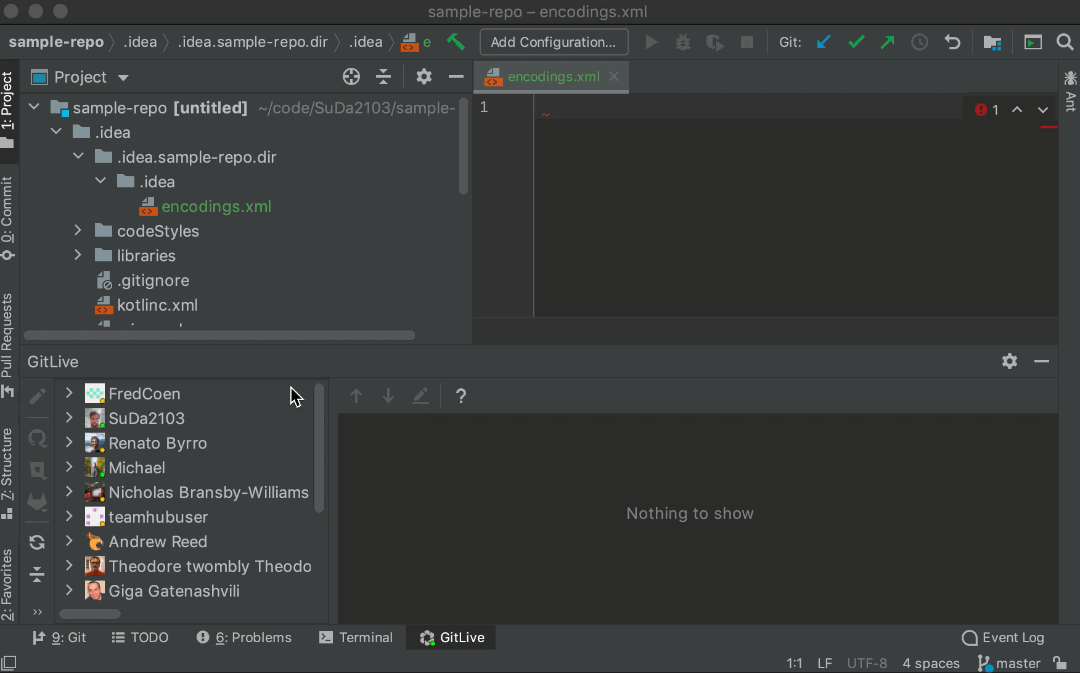Click GitLive refresh sync icon
This screenshot has width=1080, height=673.
point(37,542)
